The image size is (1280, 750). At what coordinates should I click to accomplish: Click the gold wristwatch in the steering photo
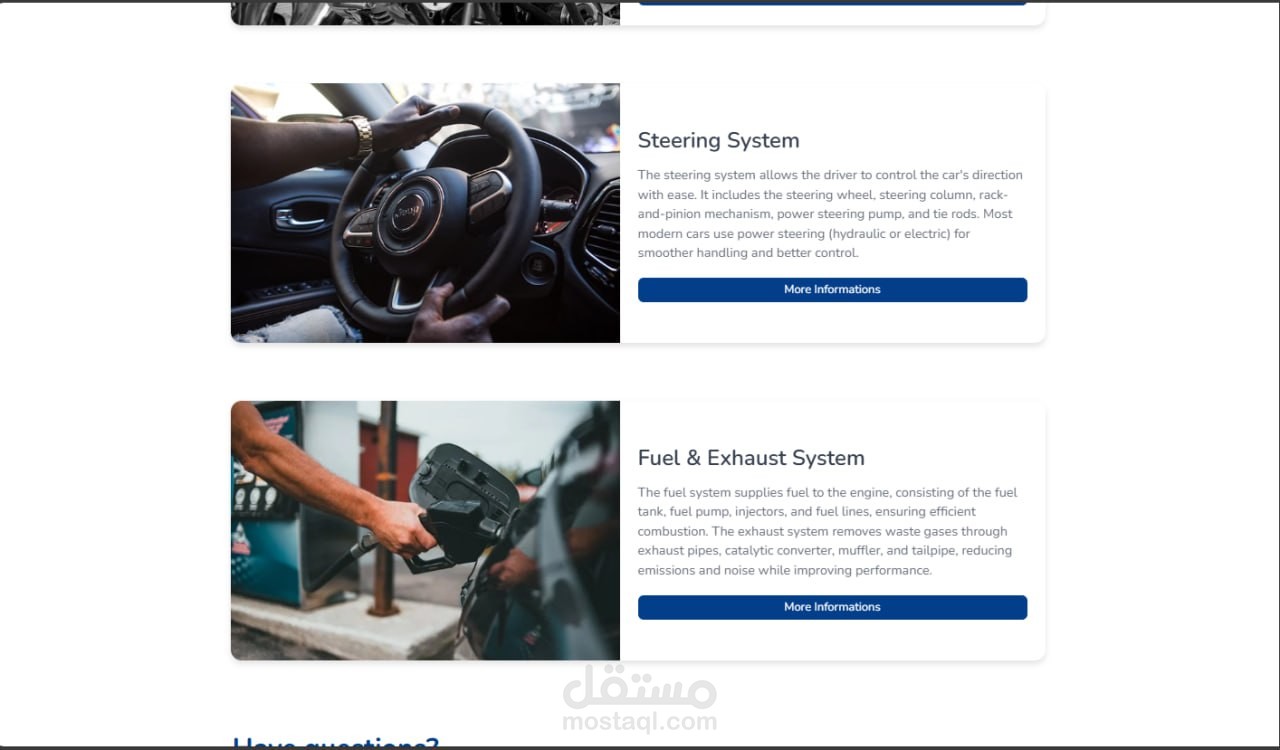coord(360,135)
